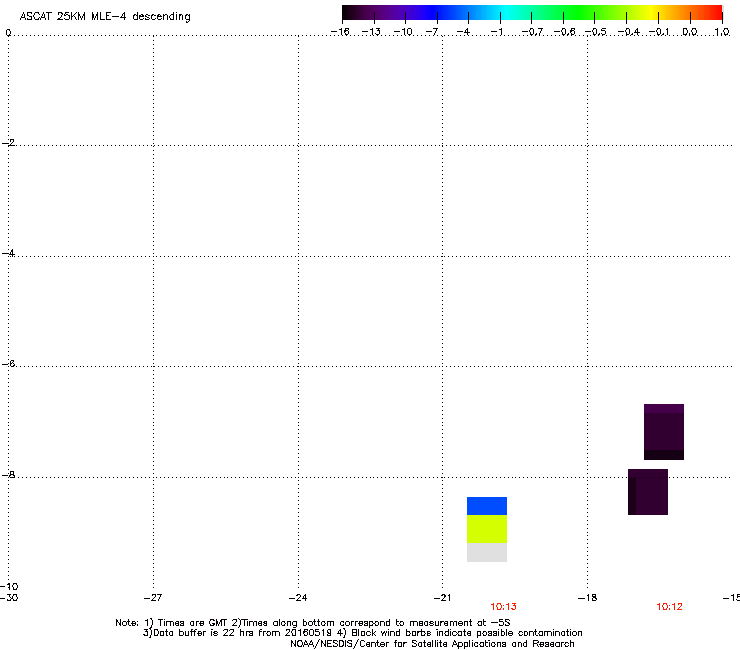This screenshot has height=650, width=740.
Task: Click the -18 longitude axis label
Action: click(587, 598)
